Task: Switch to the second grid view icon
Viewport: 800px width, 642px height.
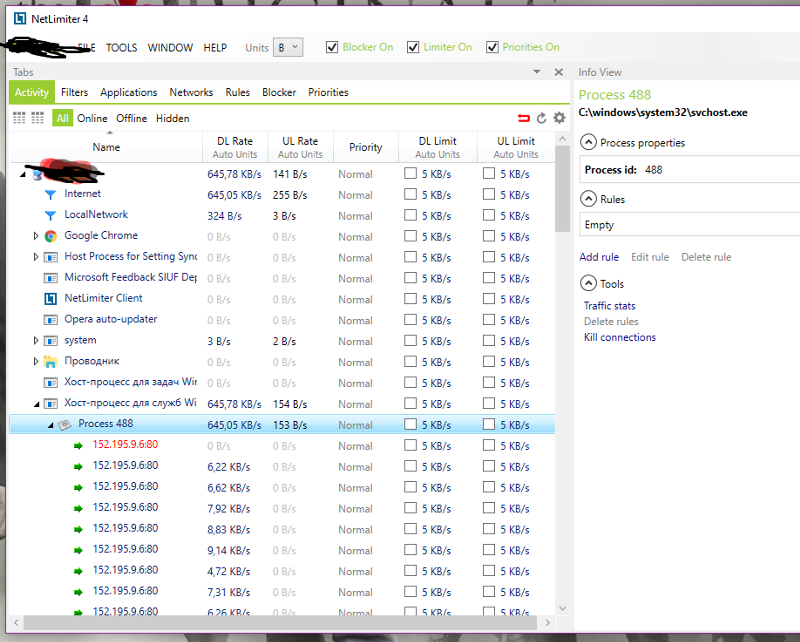Action: pos(38,118)
